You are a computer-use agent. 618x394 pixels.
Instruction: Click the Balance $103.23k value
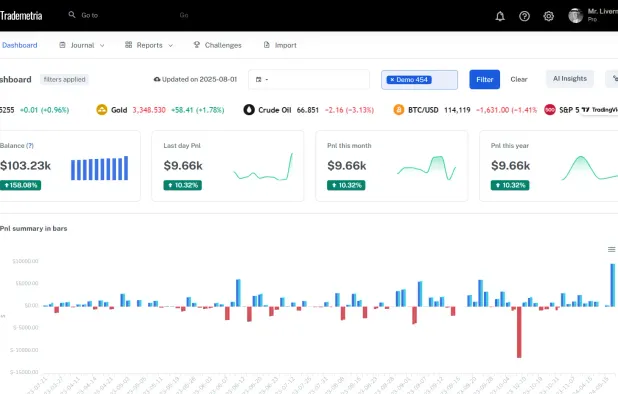[26, 165]
